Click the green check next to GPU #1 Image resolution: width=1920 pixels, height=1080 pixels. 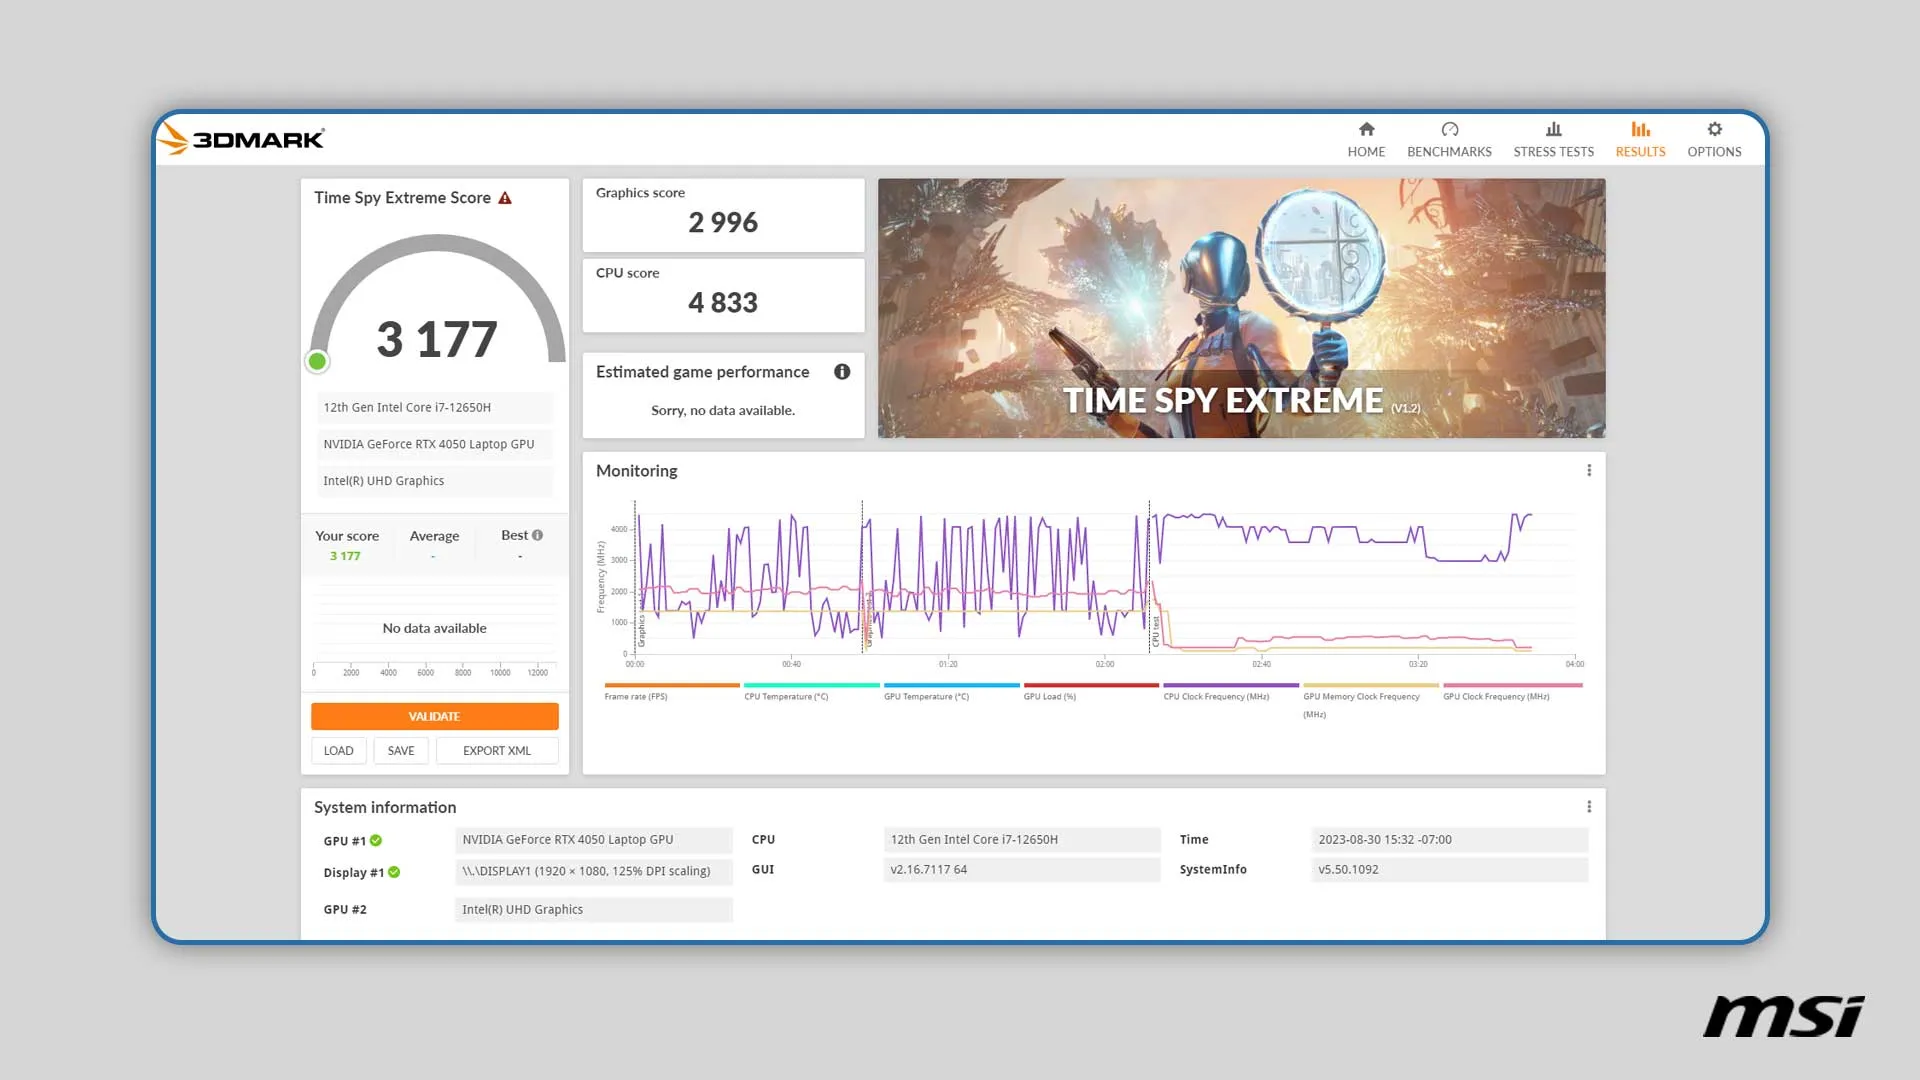coord(376,840)
